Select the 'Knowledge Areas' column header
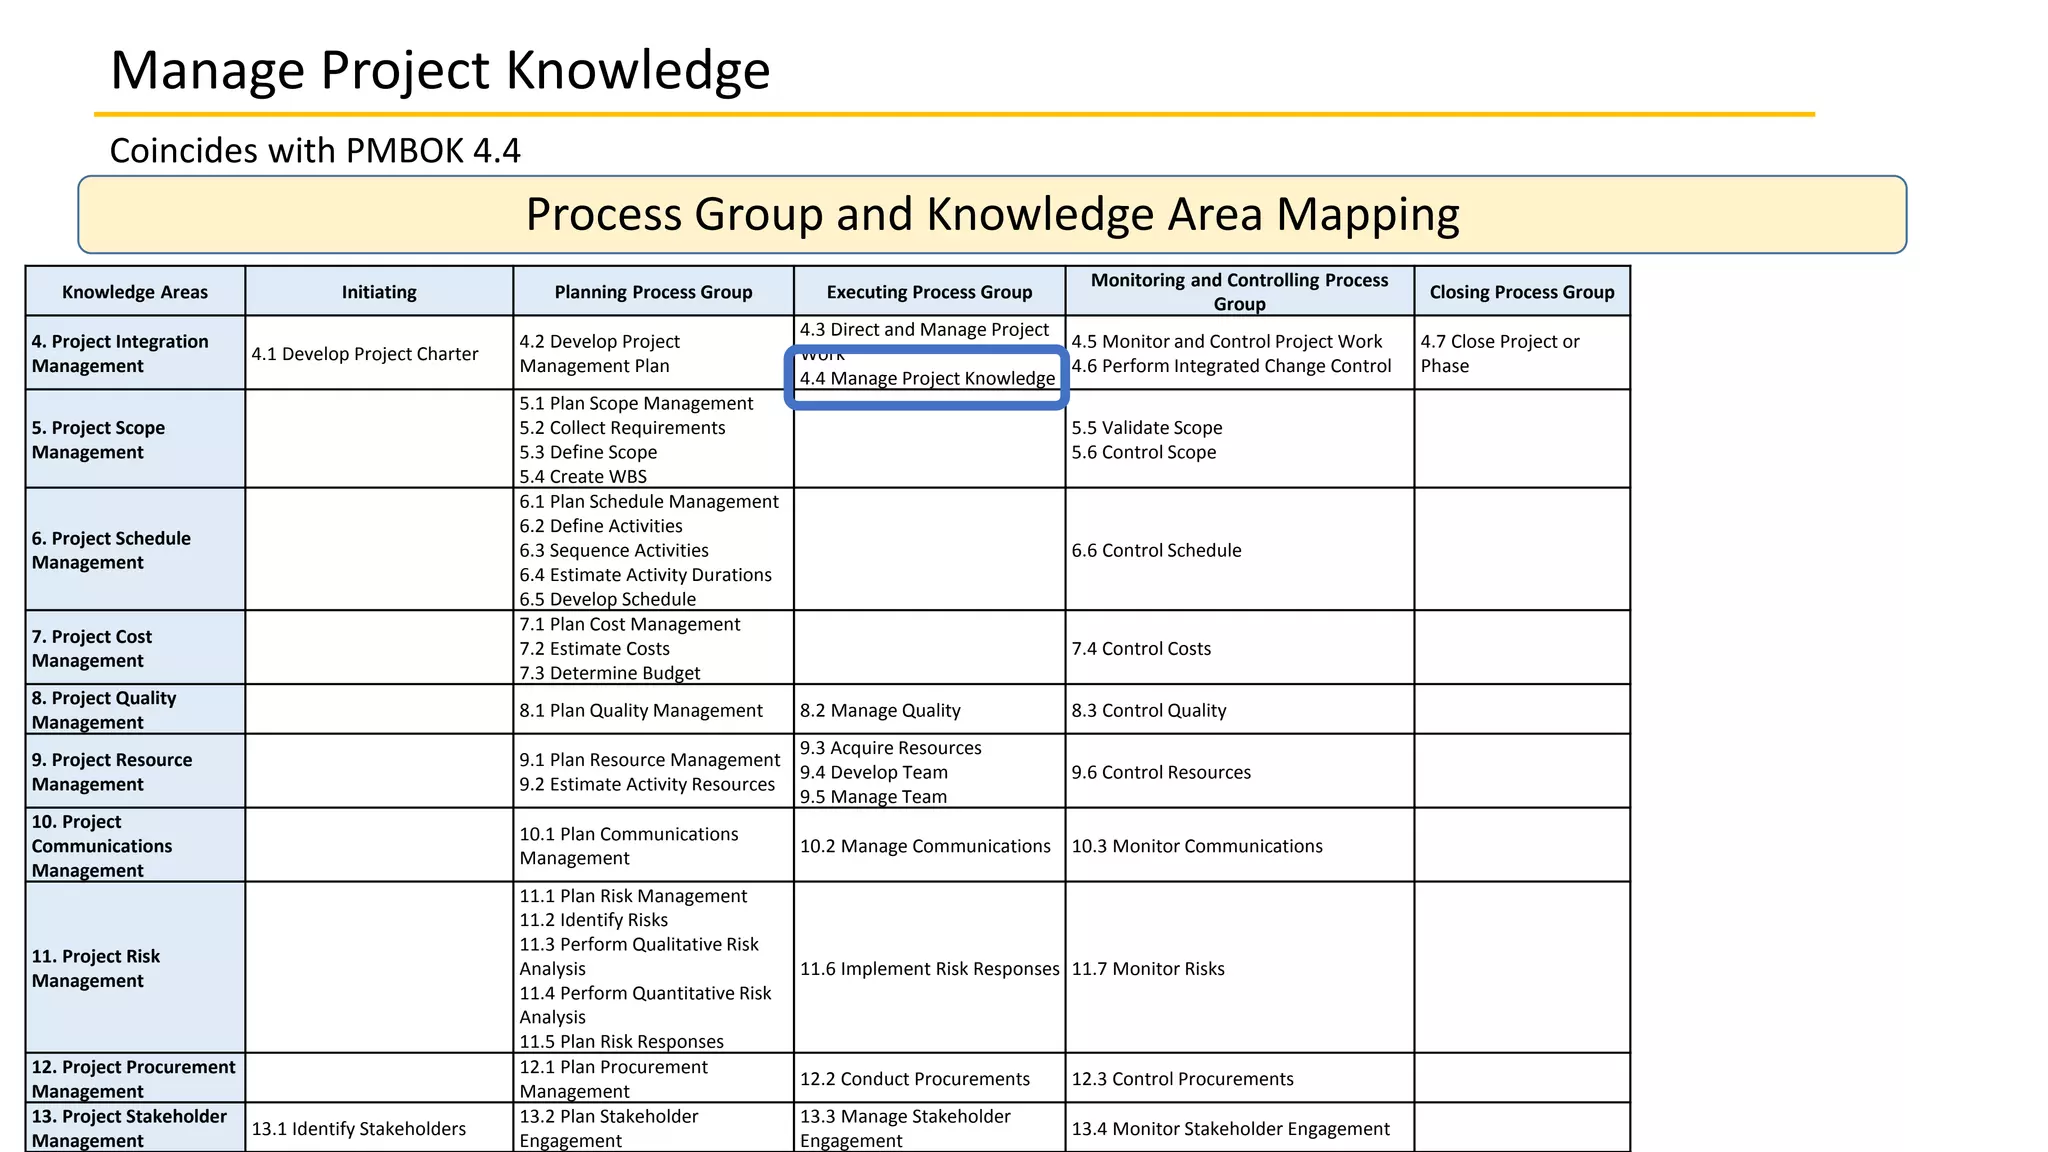Image resolution: width=2048 pixels, height=1152 pixels. [135, 292]
